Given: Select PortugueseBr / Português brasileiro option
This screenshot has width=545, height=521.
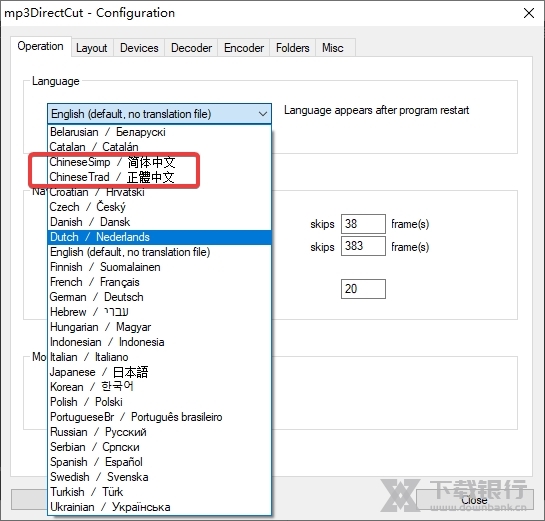Looking at the screenshot, I should 159,417.
